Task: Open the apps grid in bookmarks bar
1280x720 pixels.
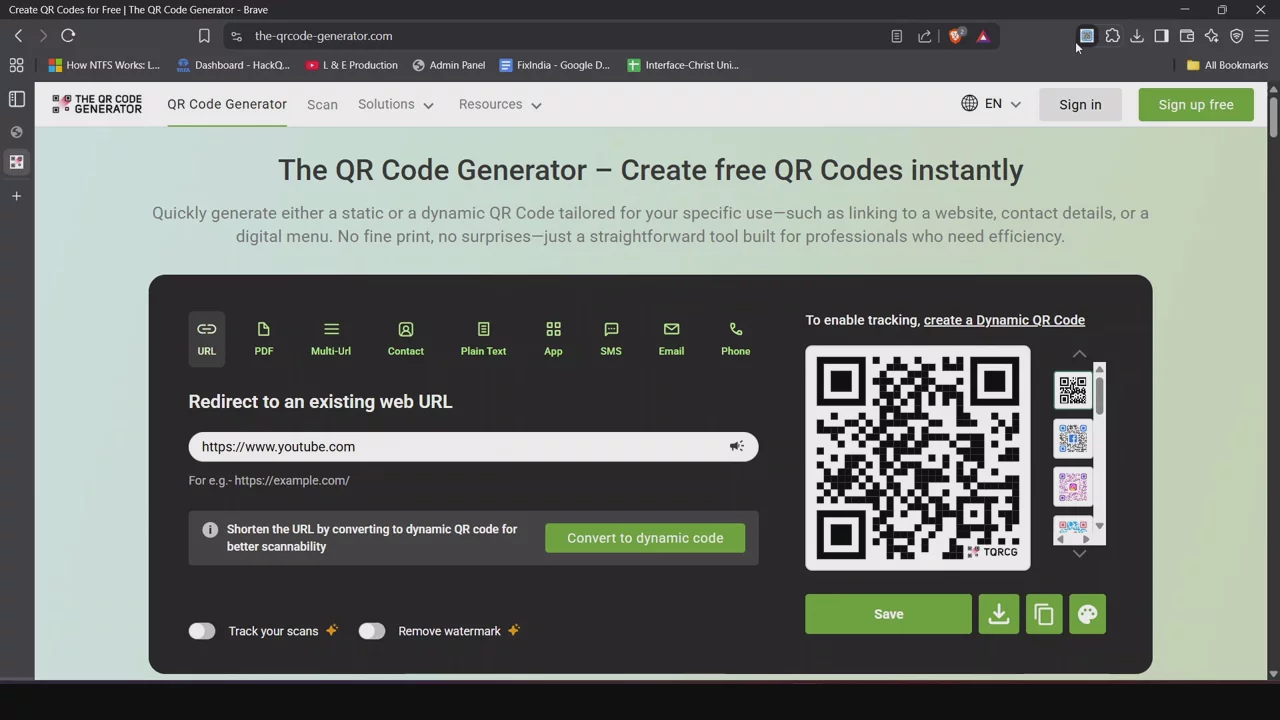Action: 17,65
